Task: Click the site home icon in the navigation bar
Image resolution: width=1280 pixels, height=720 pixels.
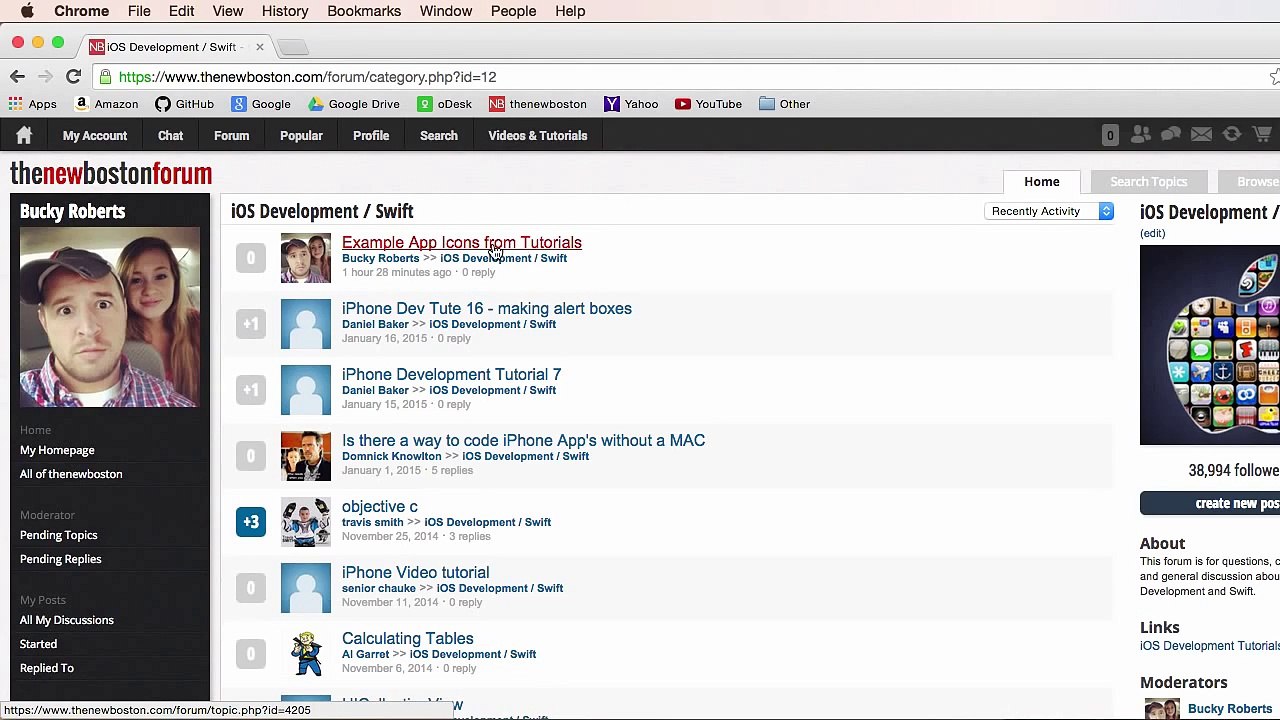Action: point(24,135)
